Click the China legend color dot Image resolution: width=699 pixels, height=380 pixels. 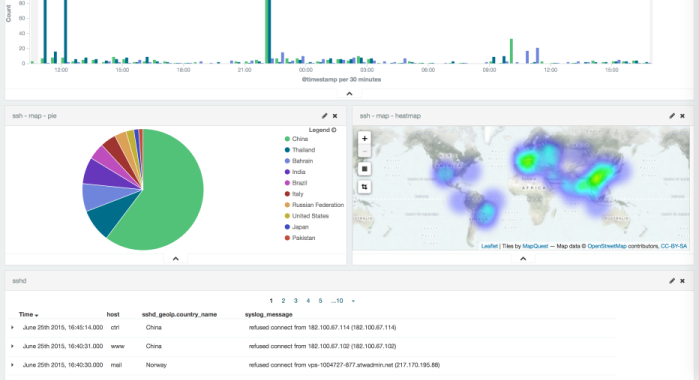(x=287, y=139)
